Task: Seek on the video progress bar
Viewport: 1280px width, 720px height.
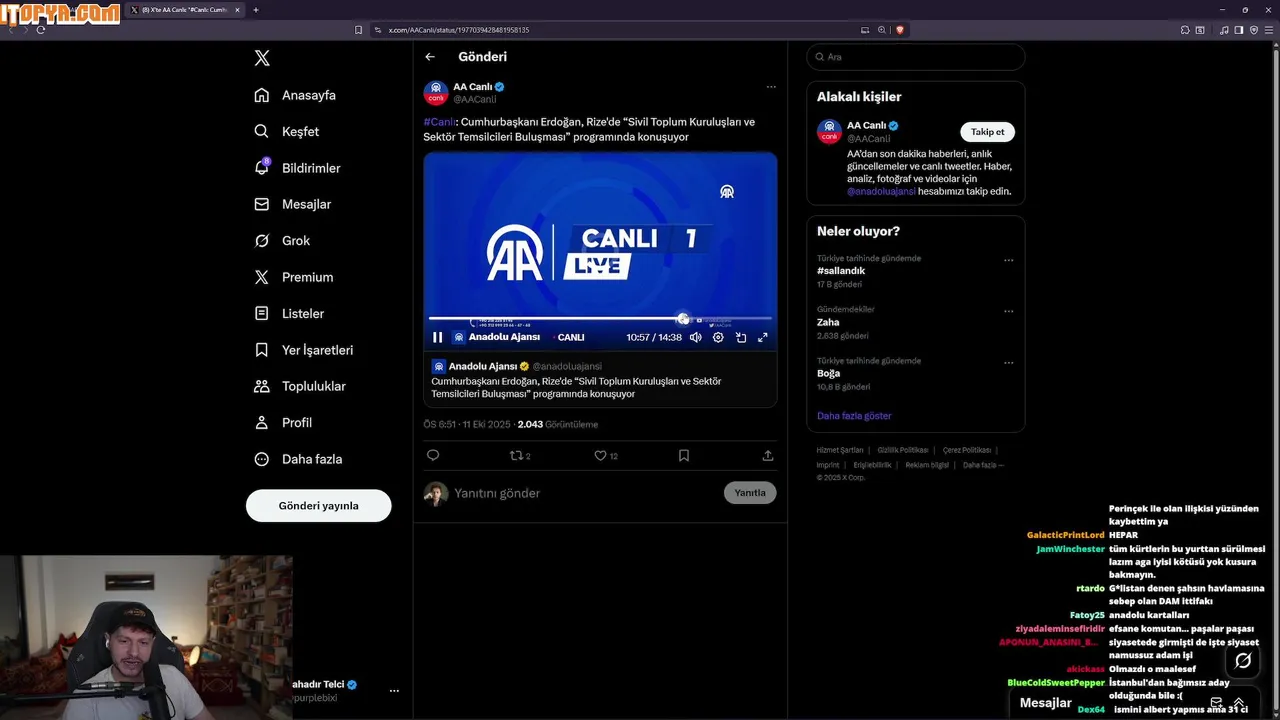Action: (600, 318)
